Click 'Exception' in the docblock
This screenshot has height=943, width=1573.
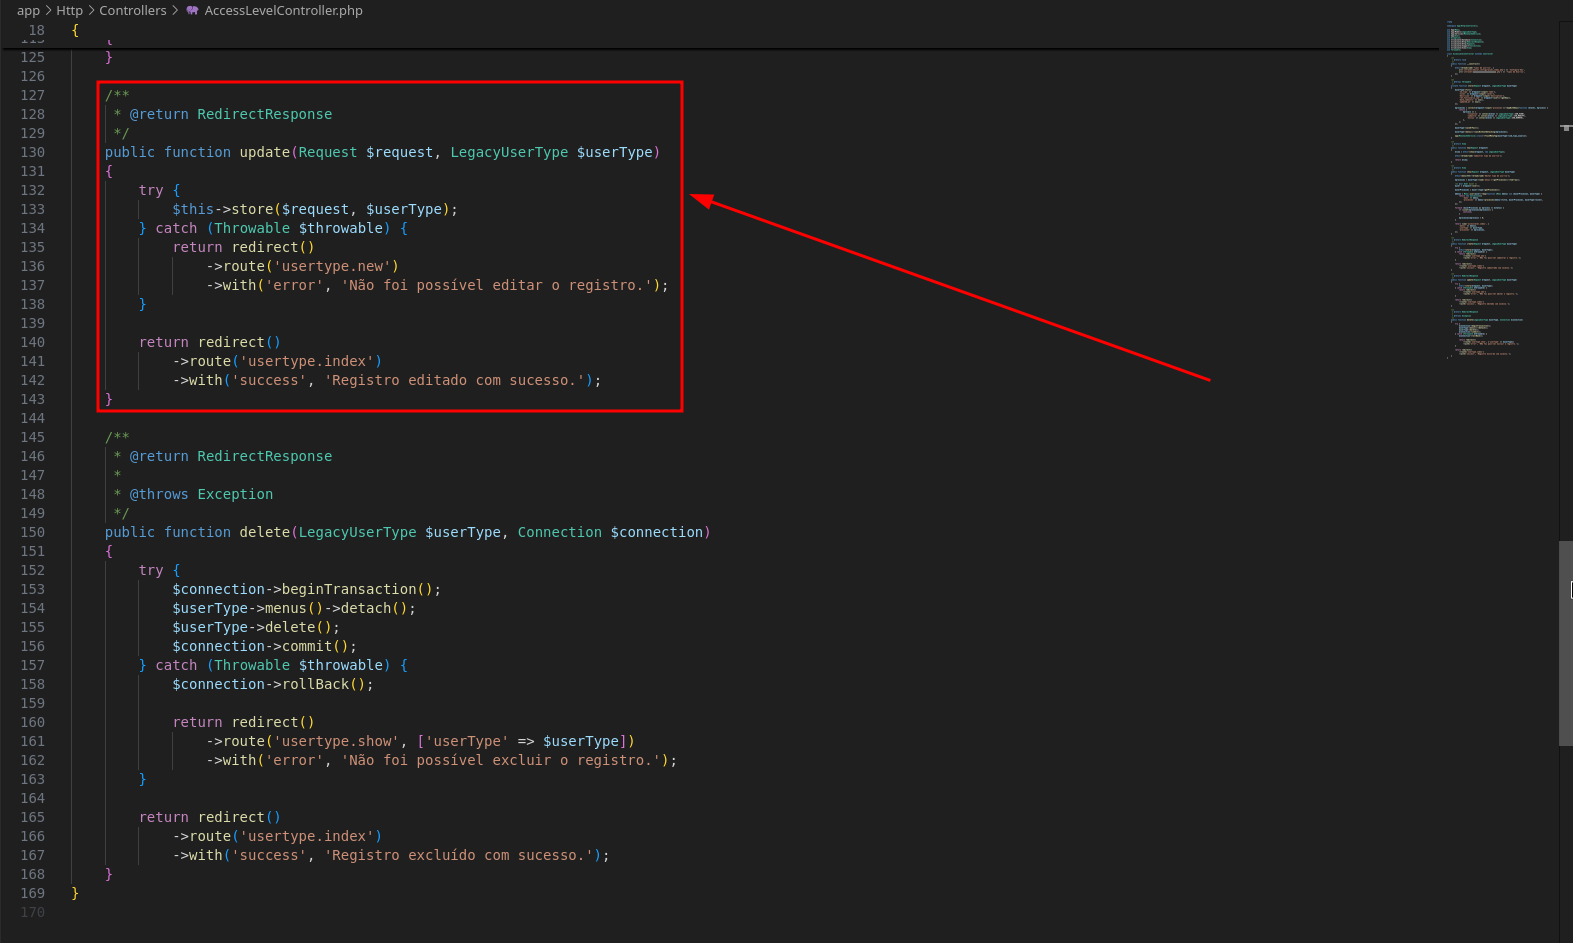point(236,494)
